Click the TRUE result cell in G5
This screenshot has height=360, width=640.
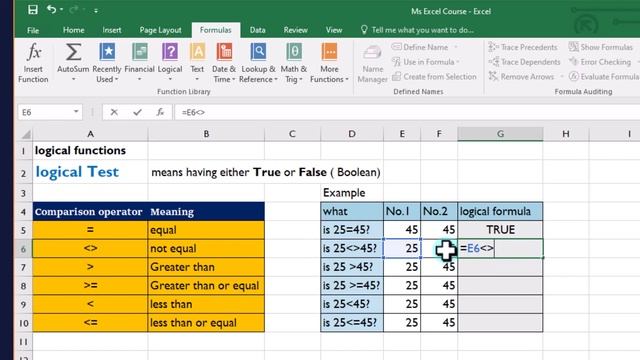click(500, 230)
